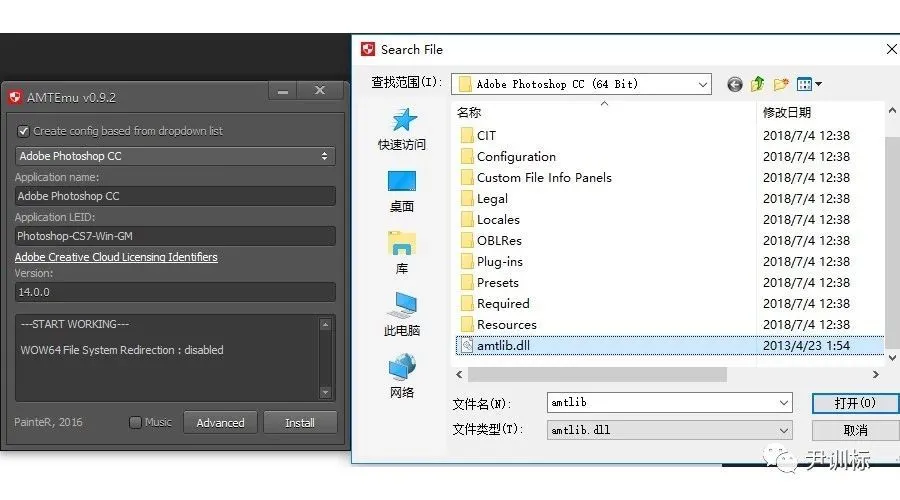Viewport: 900px width, 500px height.
Task: Select Libraries (库) in sidebar
Action: pyautogui.click(x=402, y=253)
